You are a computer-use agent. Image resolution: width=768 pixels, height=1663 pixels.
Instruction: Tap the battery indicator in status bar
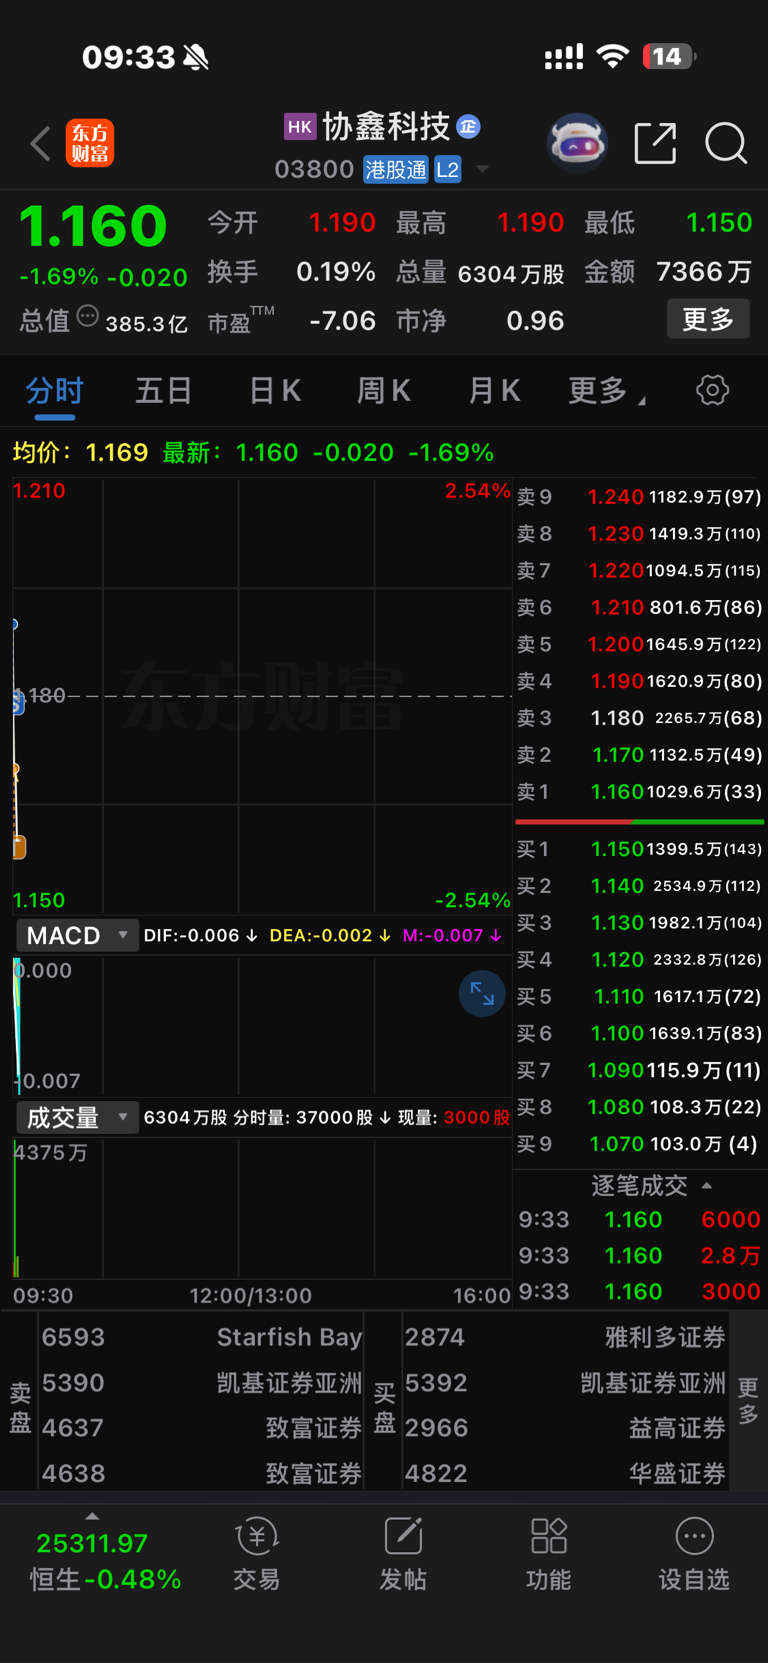[x=669, y=57]
